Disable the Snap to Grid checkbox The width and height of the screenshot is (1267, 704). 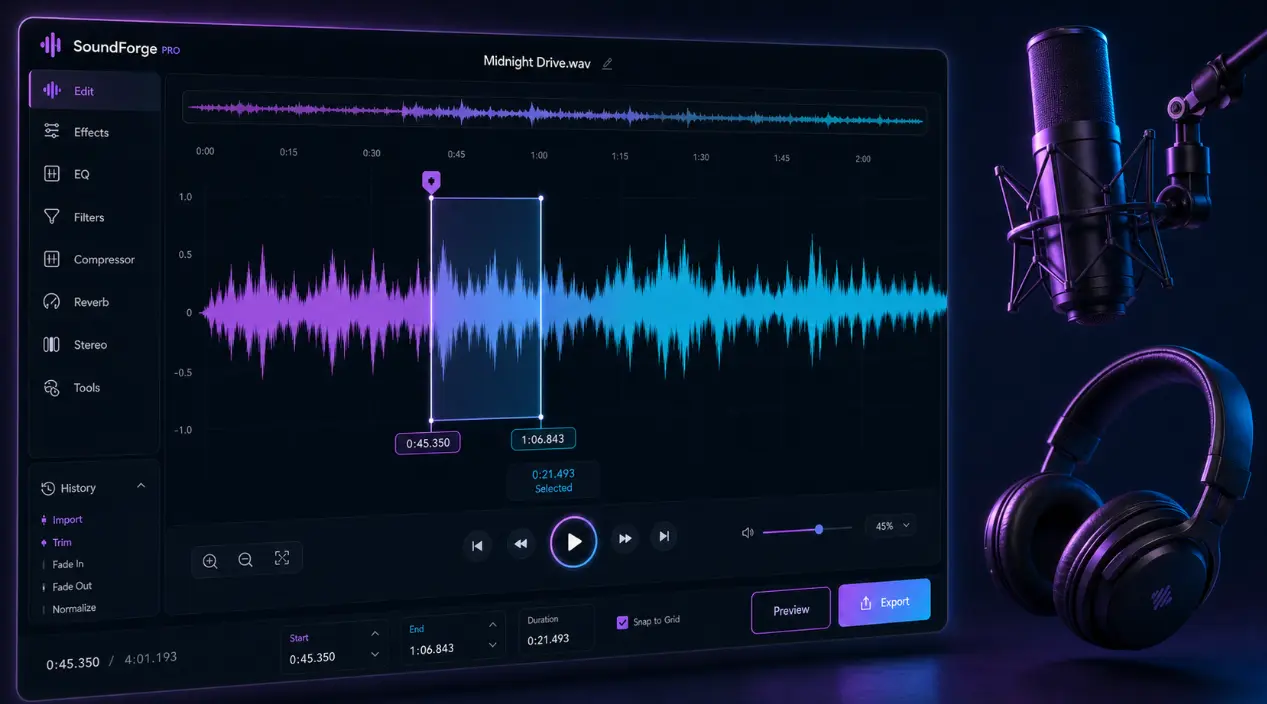(623, 621)
